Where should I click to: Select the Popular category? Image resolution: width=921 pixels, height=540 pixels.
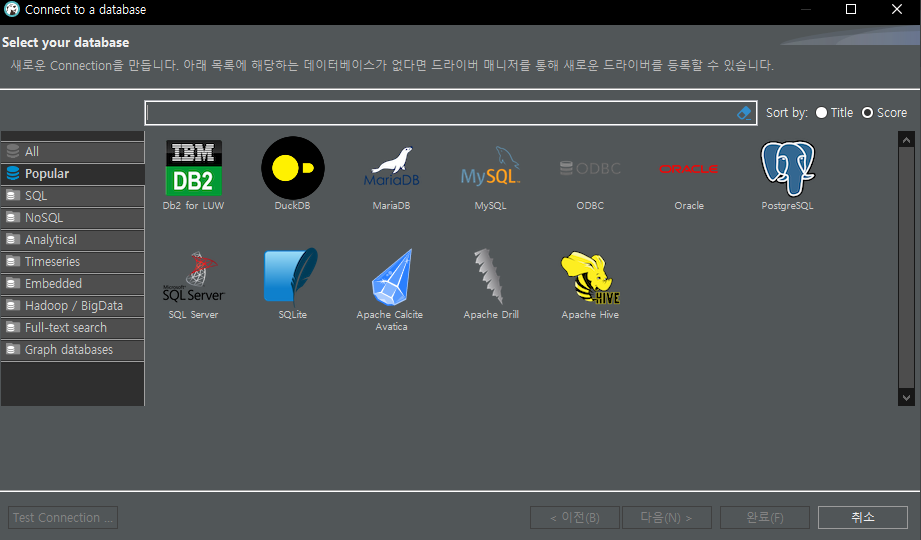[72, 174]
